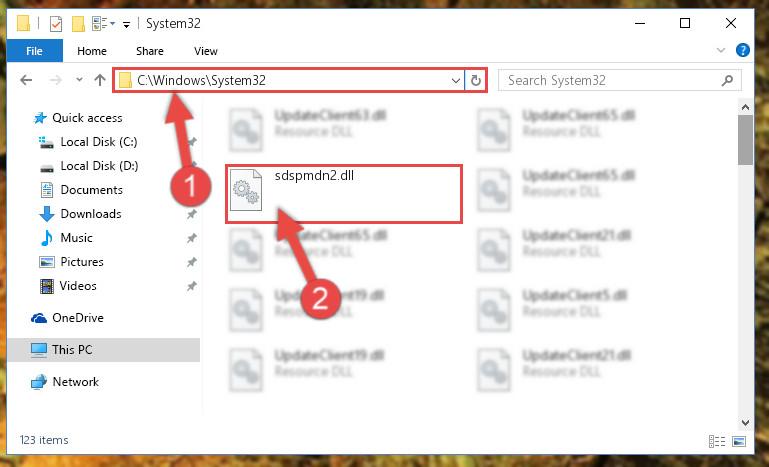
Task: Click the Back navigation arrow
Action: [26, 80]
